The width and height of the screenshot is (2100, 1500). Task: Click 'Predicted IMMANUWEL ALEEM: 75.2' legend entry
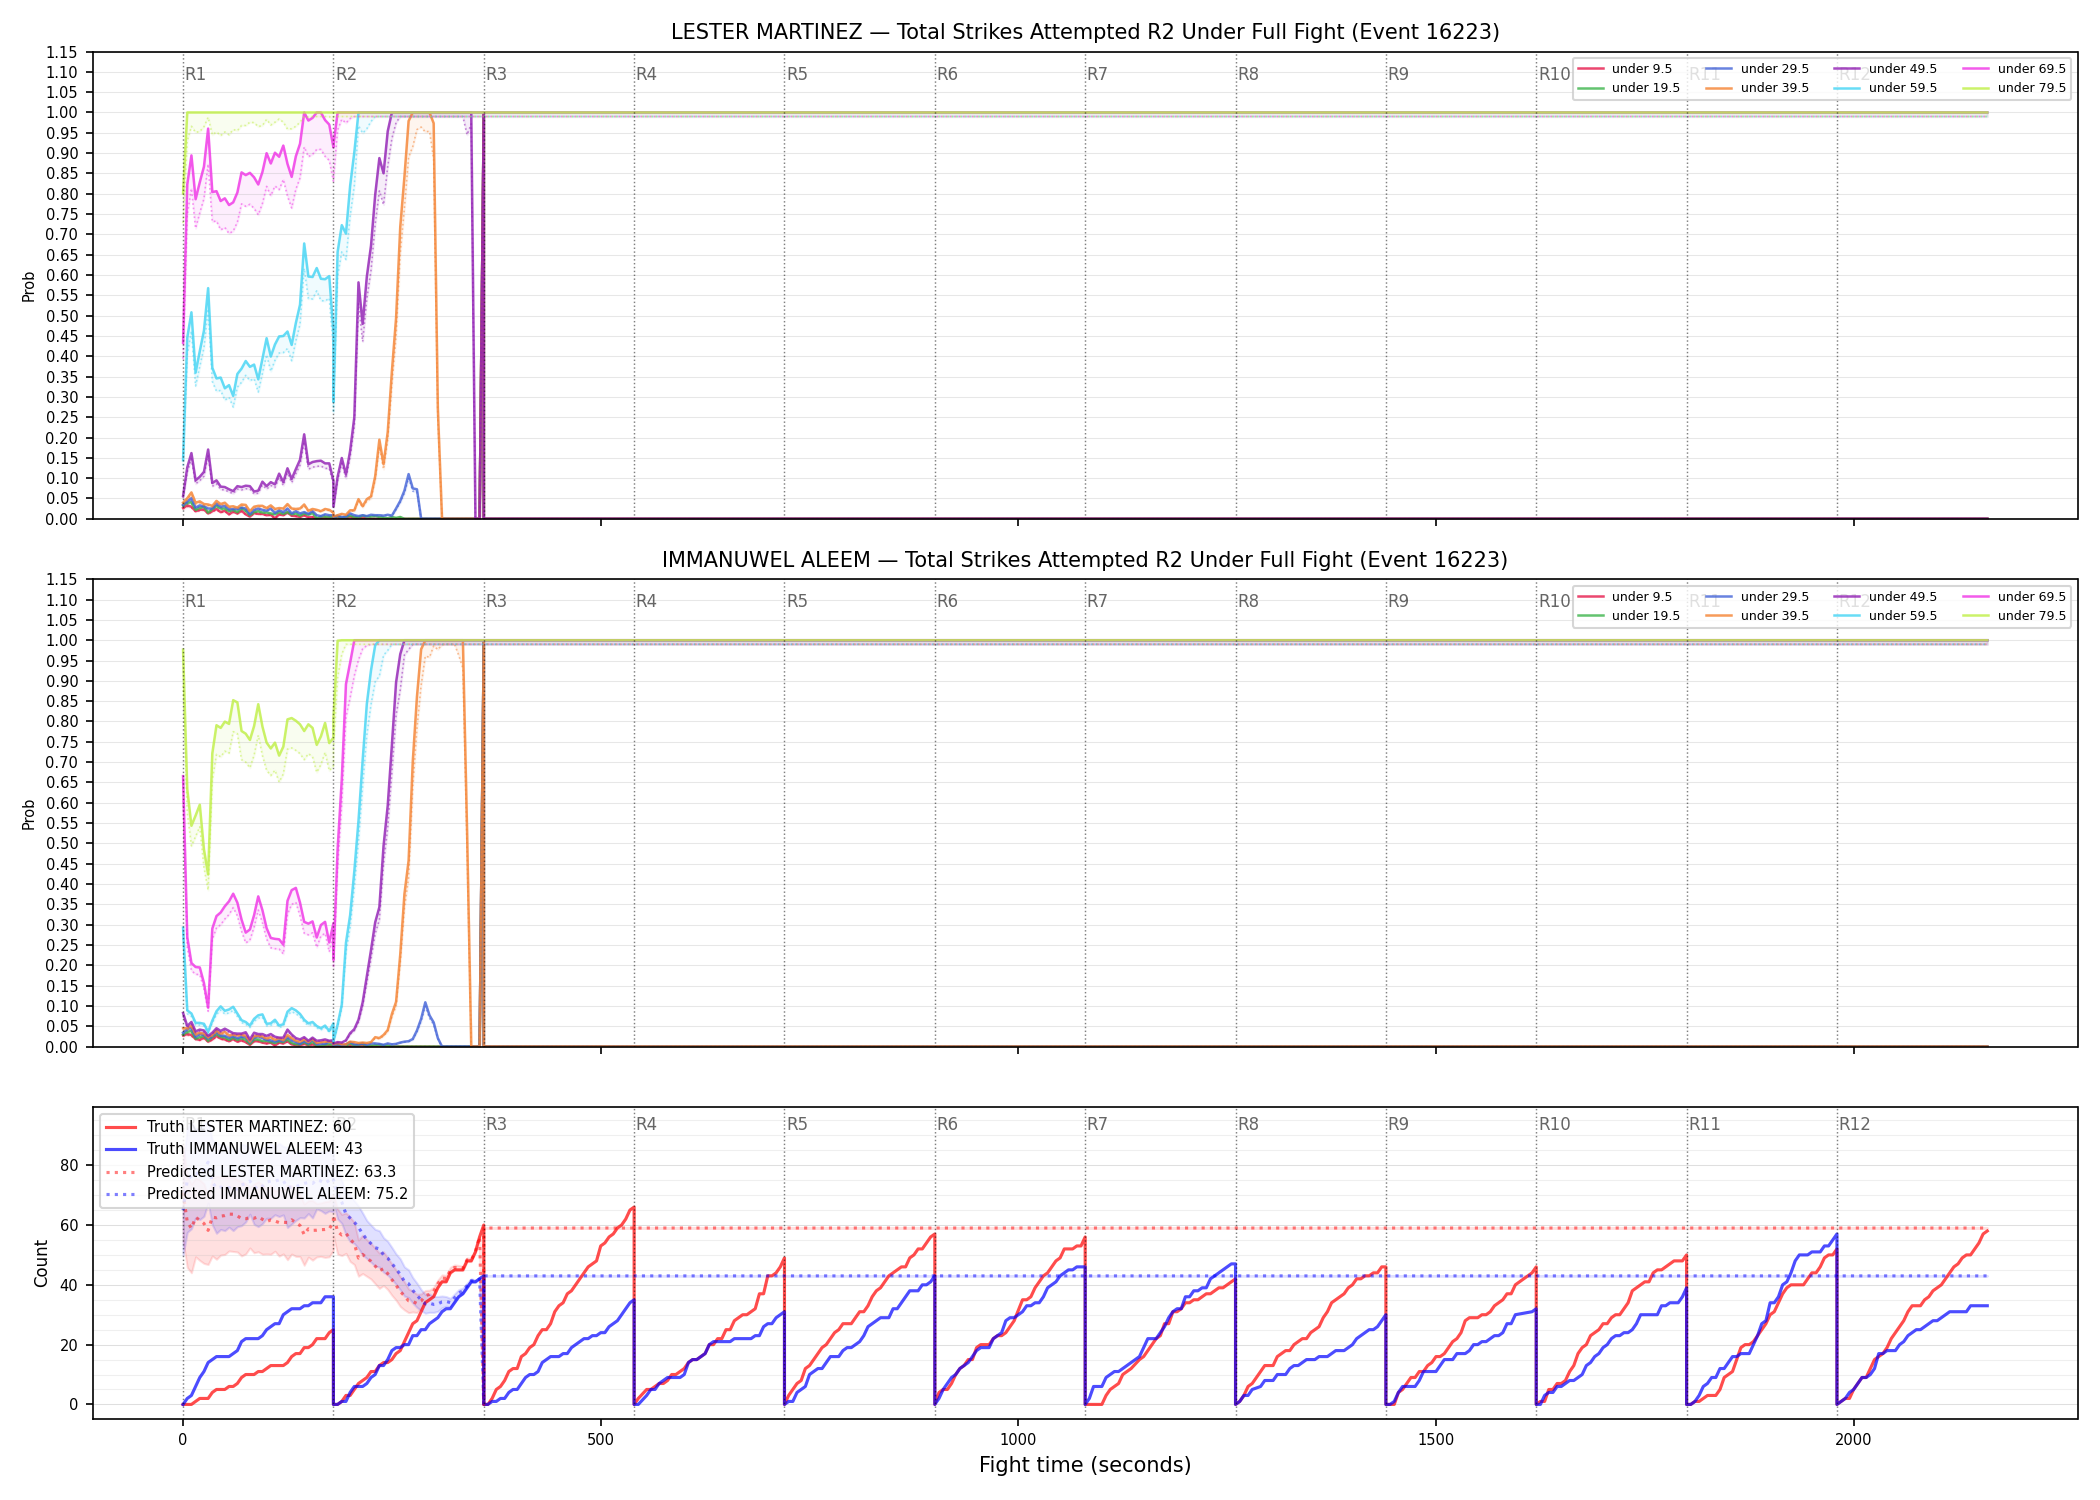tap(256, 1193)
